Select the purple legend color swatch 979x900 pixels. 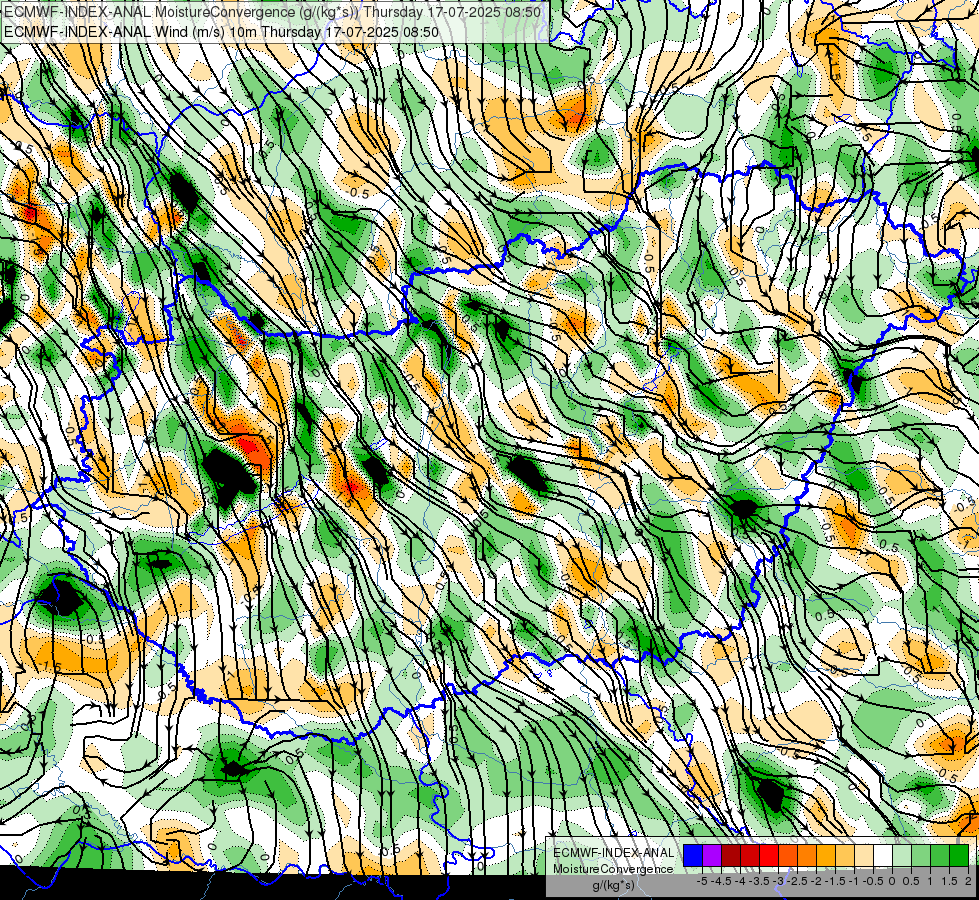point(712,856)
